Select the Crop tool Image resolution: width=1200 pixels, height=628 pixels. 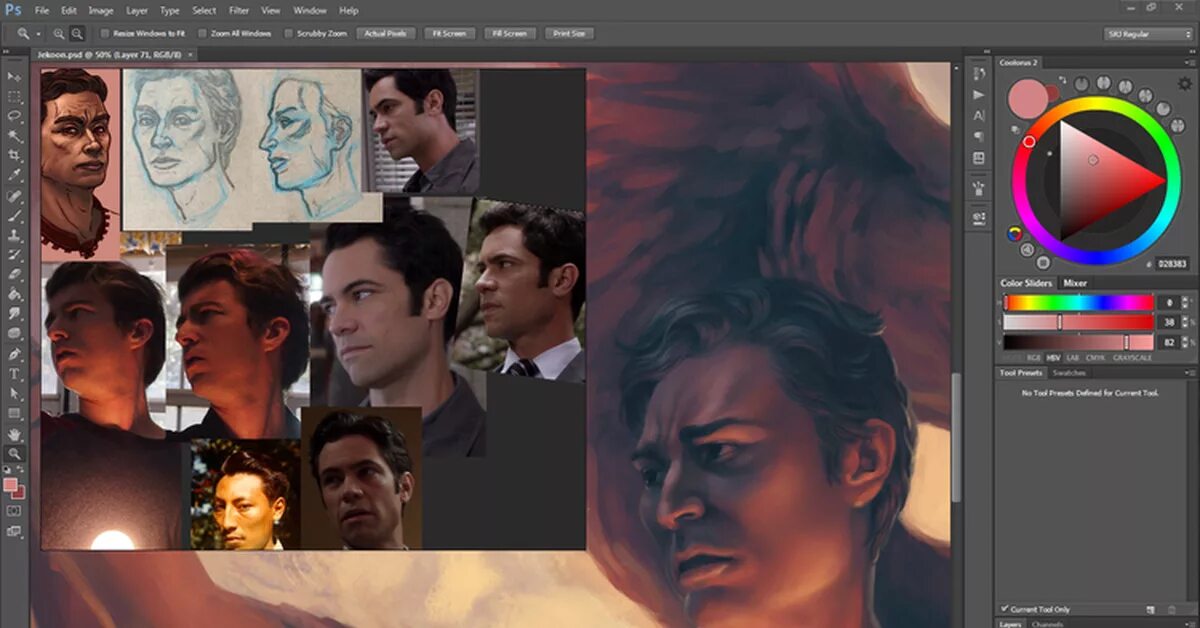pos(14,156)
